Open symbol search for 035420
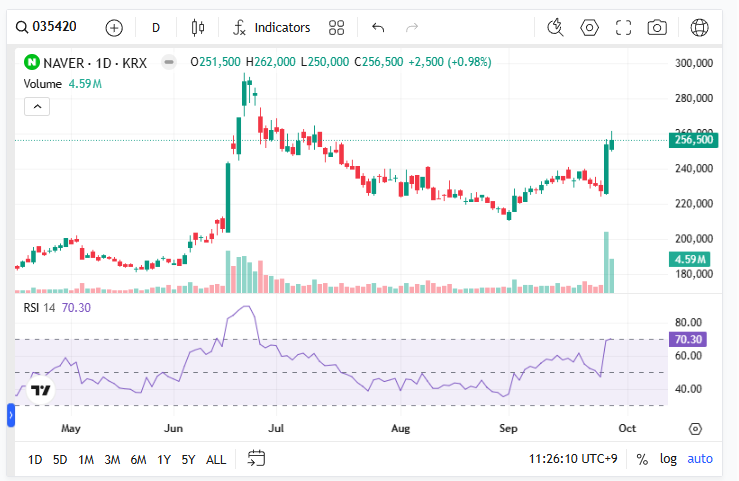 click(46, 27)
